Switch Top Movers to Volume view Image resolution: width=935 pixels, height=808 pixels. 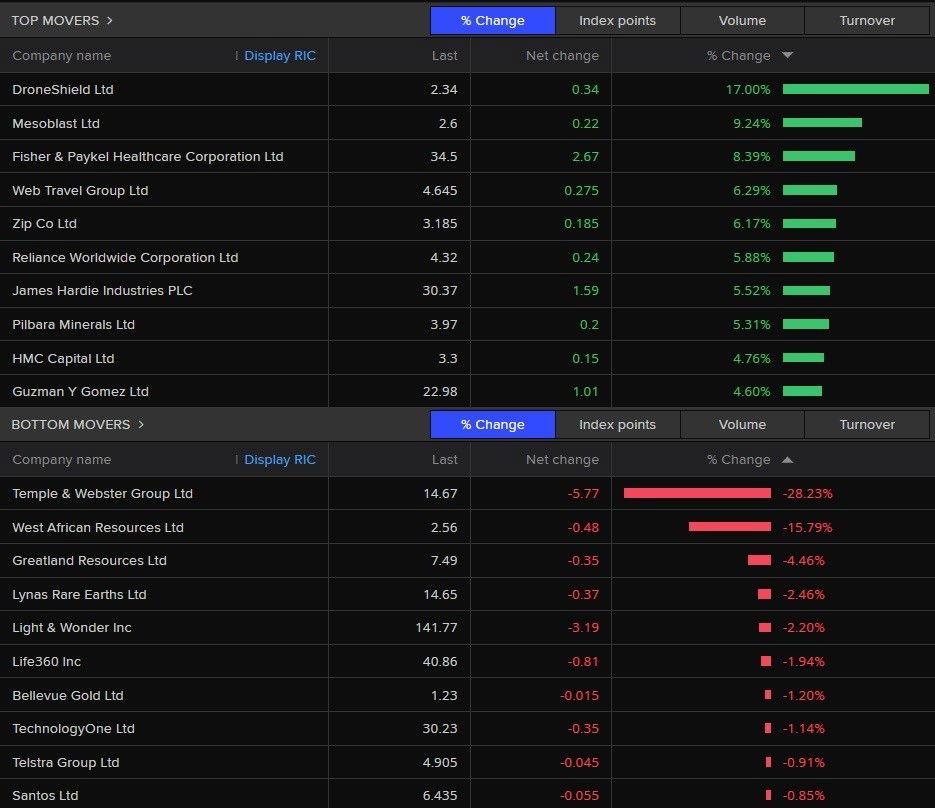[742, 20]
